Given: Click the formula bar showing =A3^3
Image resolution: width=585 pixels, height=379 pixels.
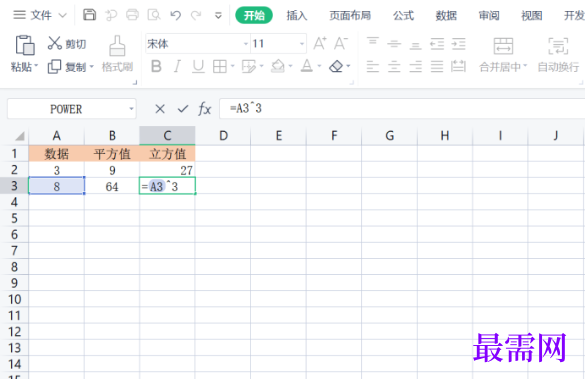Looking at the screenshot, I should [x=402, y=109].
